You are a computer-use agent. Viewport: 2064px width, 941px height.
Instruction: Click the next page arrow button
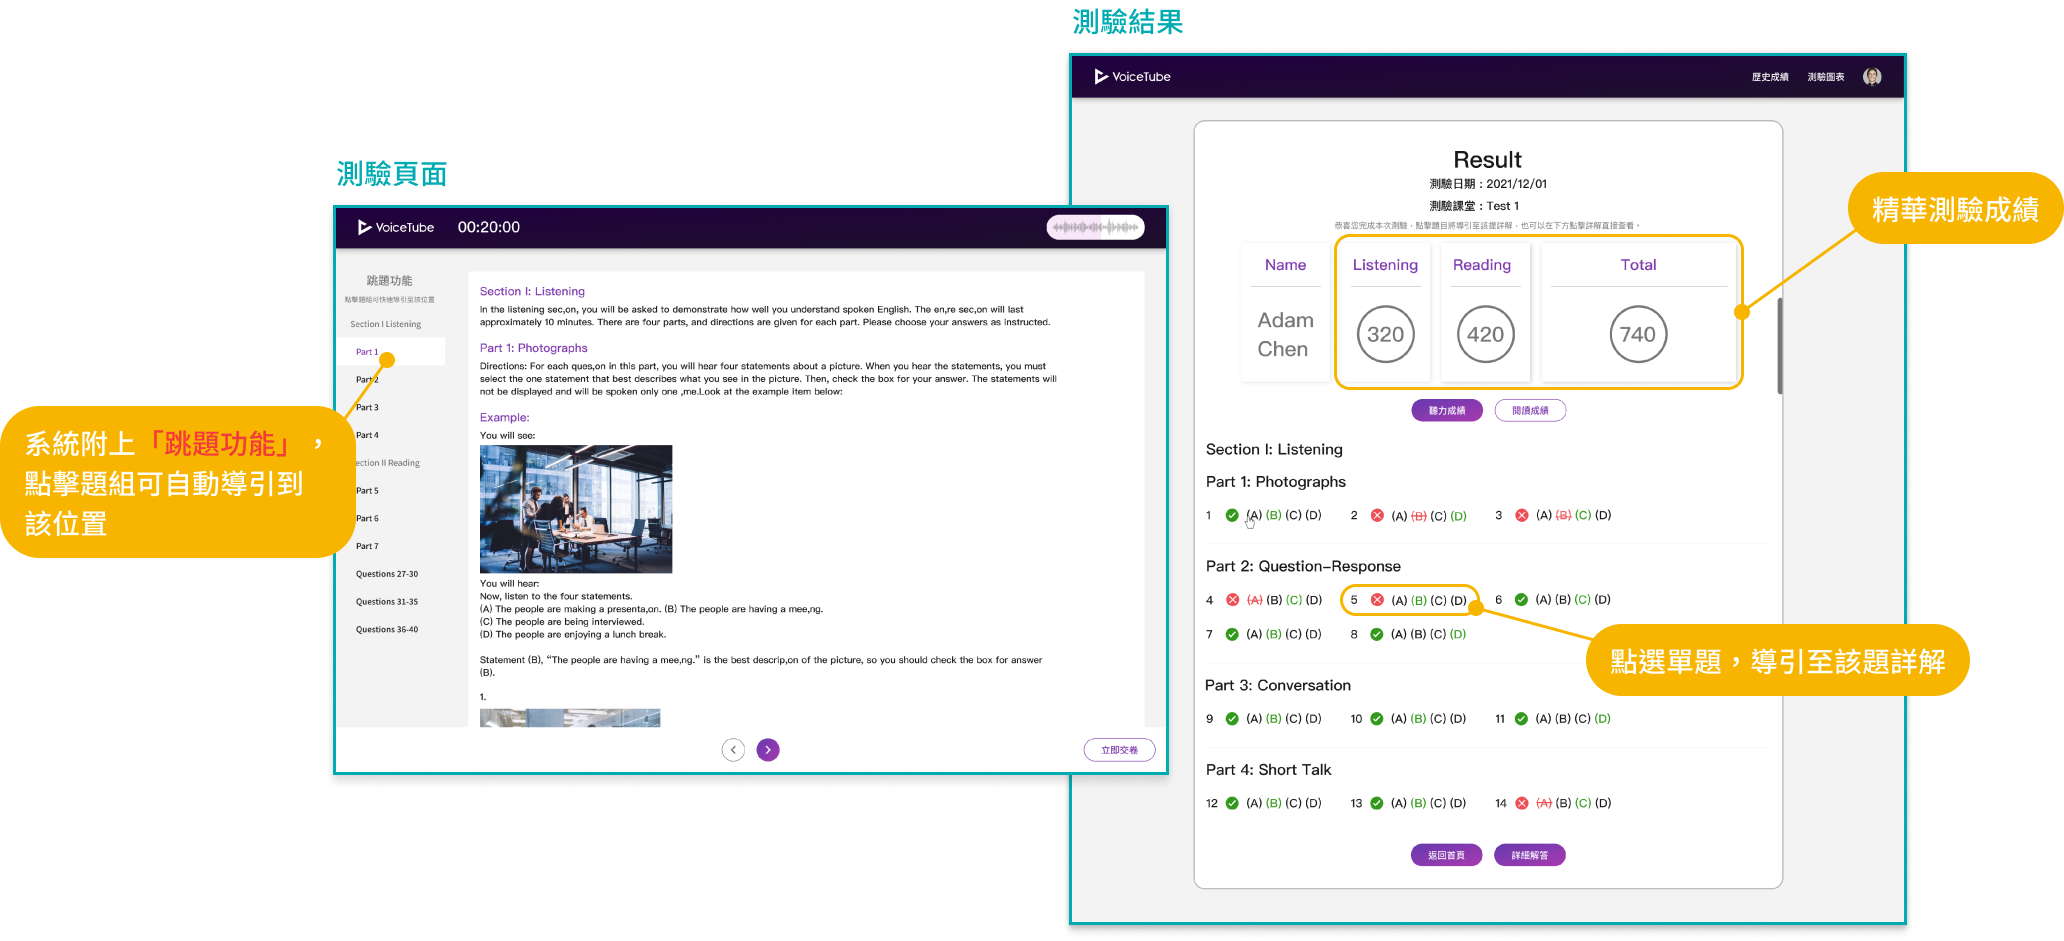click(767, 750)
